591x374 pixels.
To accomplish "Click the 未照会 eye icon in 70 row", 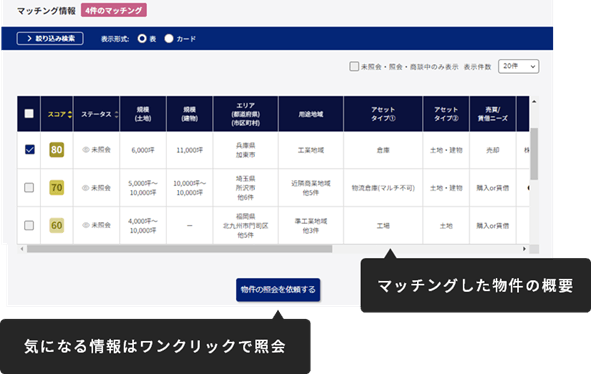I will (x=86, y=187).
